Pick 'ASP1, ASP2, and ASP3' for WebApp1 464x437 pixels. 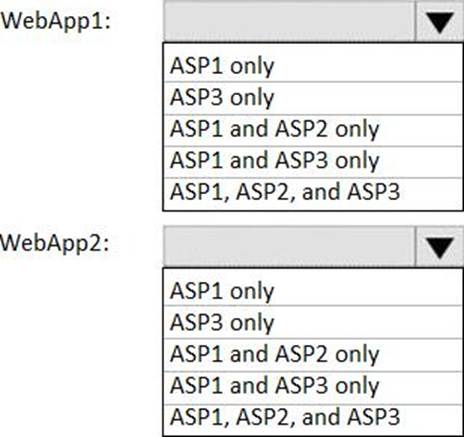click(313, 193)
